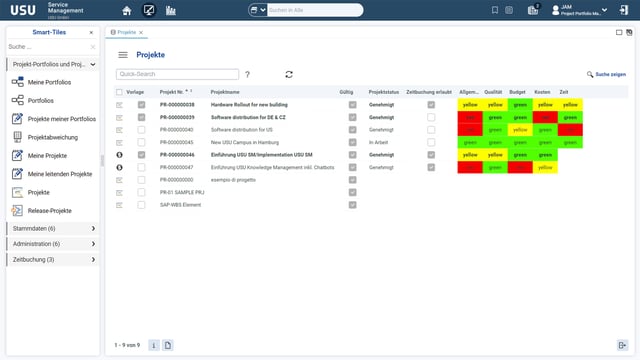Toggle Vorlage checkbox for PR-000000040
640x360 pixels.
(141, 130)
